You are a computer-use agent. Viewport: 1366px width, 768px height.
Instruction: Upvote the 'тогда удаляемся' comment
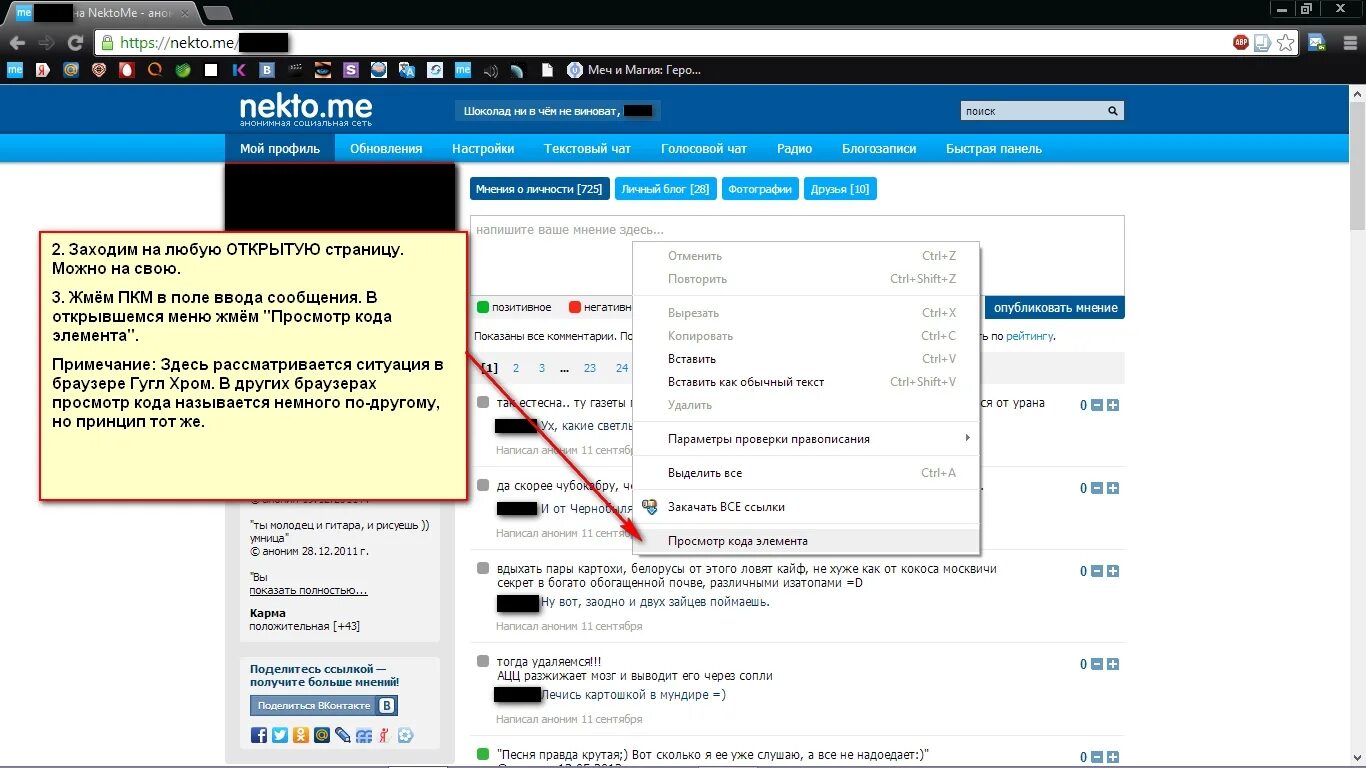(x=1113, y=664)
